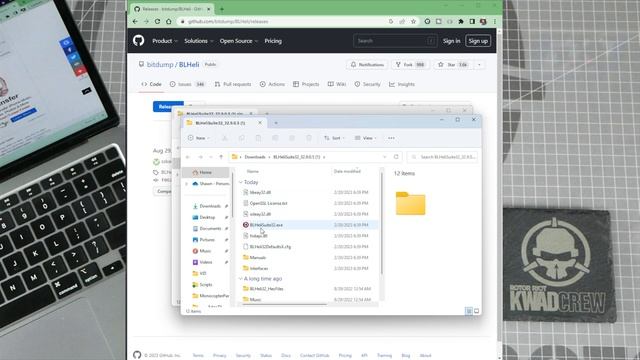Click Explorer search box
The image size is (640, 360).
coord(442,157)
